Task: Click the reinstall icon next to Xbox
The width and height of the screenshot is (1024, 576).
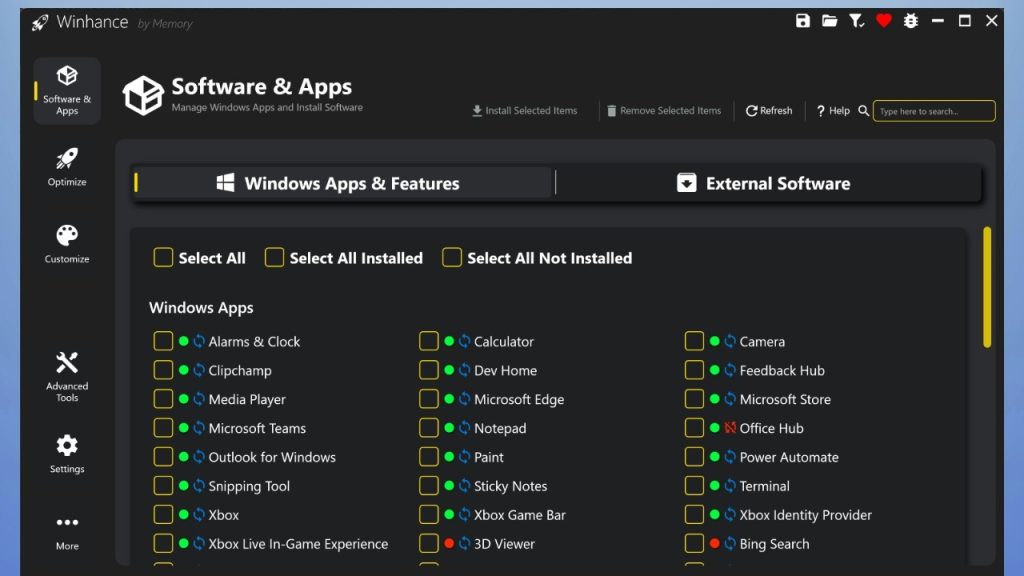Action: (199, 515)
